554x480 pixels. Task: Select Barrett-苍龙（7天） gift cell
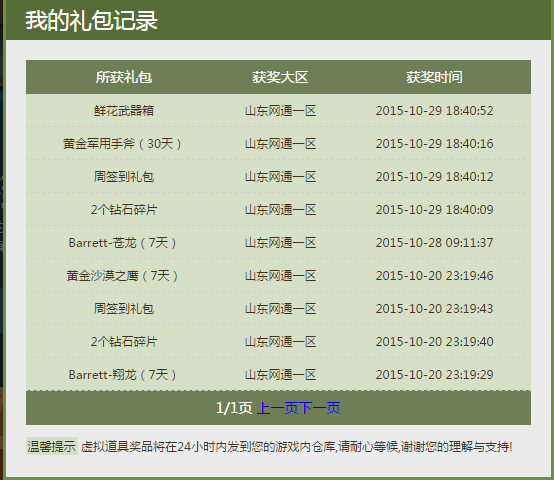(122, 243)
